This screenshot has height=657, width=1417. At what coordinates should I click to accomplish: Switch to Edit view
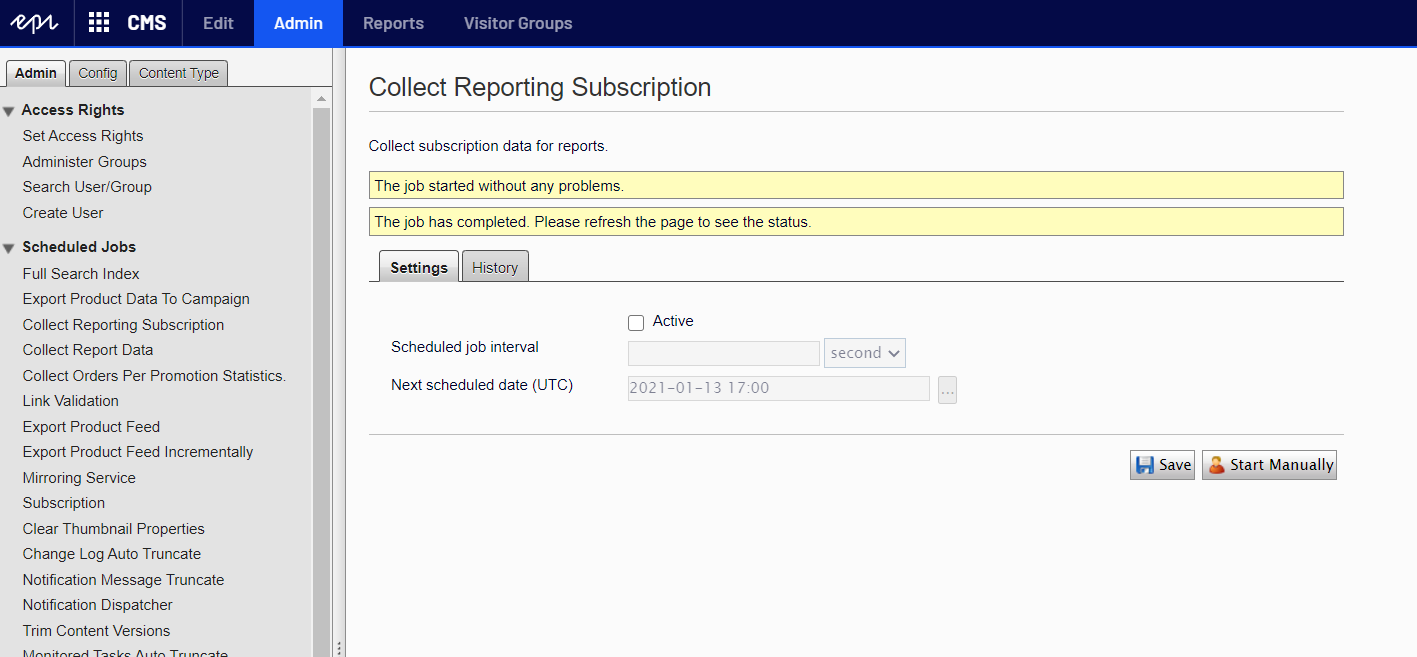(218, 23)
